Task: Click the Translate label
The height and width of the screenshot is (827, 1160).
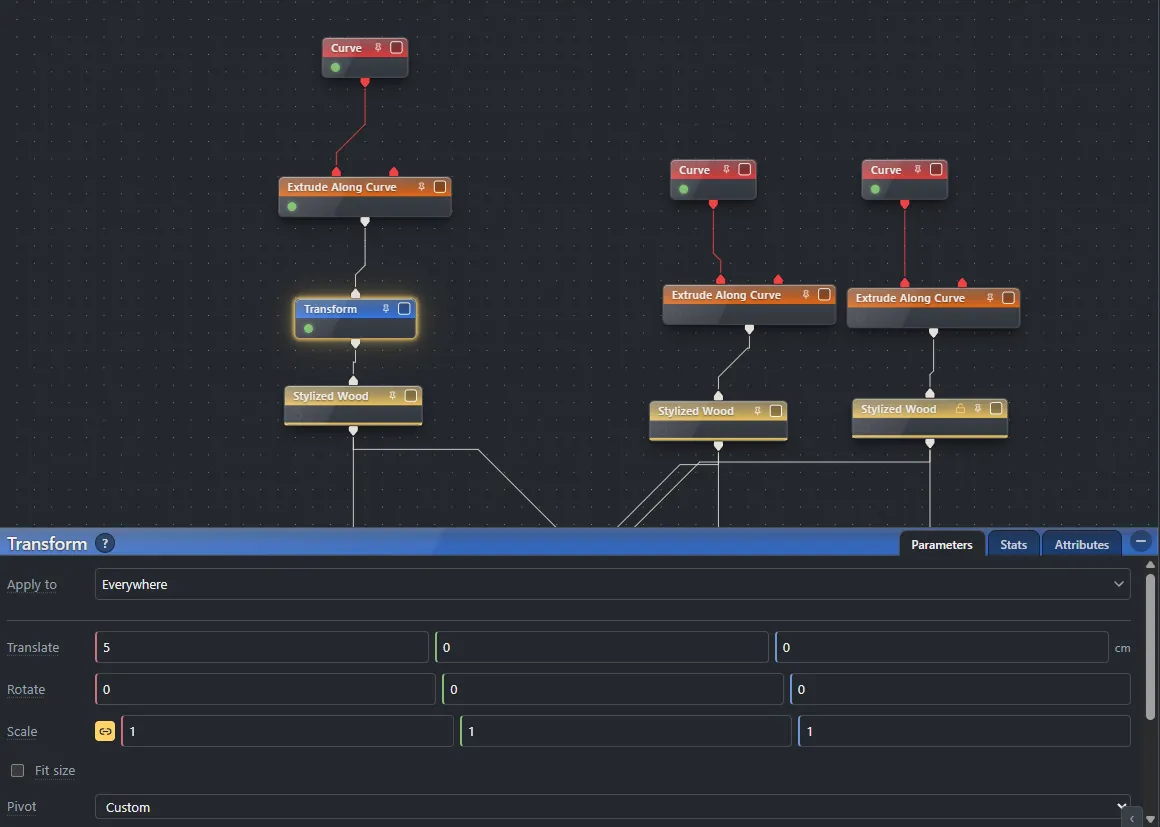Action: click(33, 647)
